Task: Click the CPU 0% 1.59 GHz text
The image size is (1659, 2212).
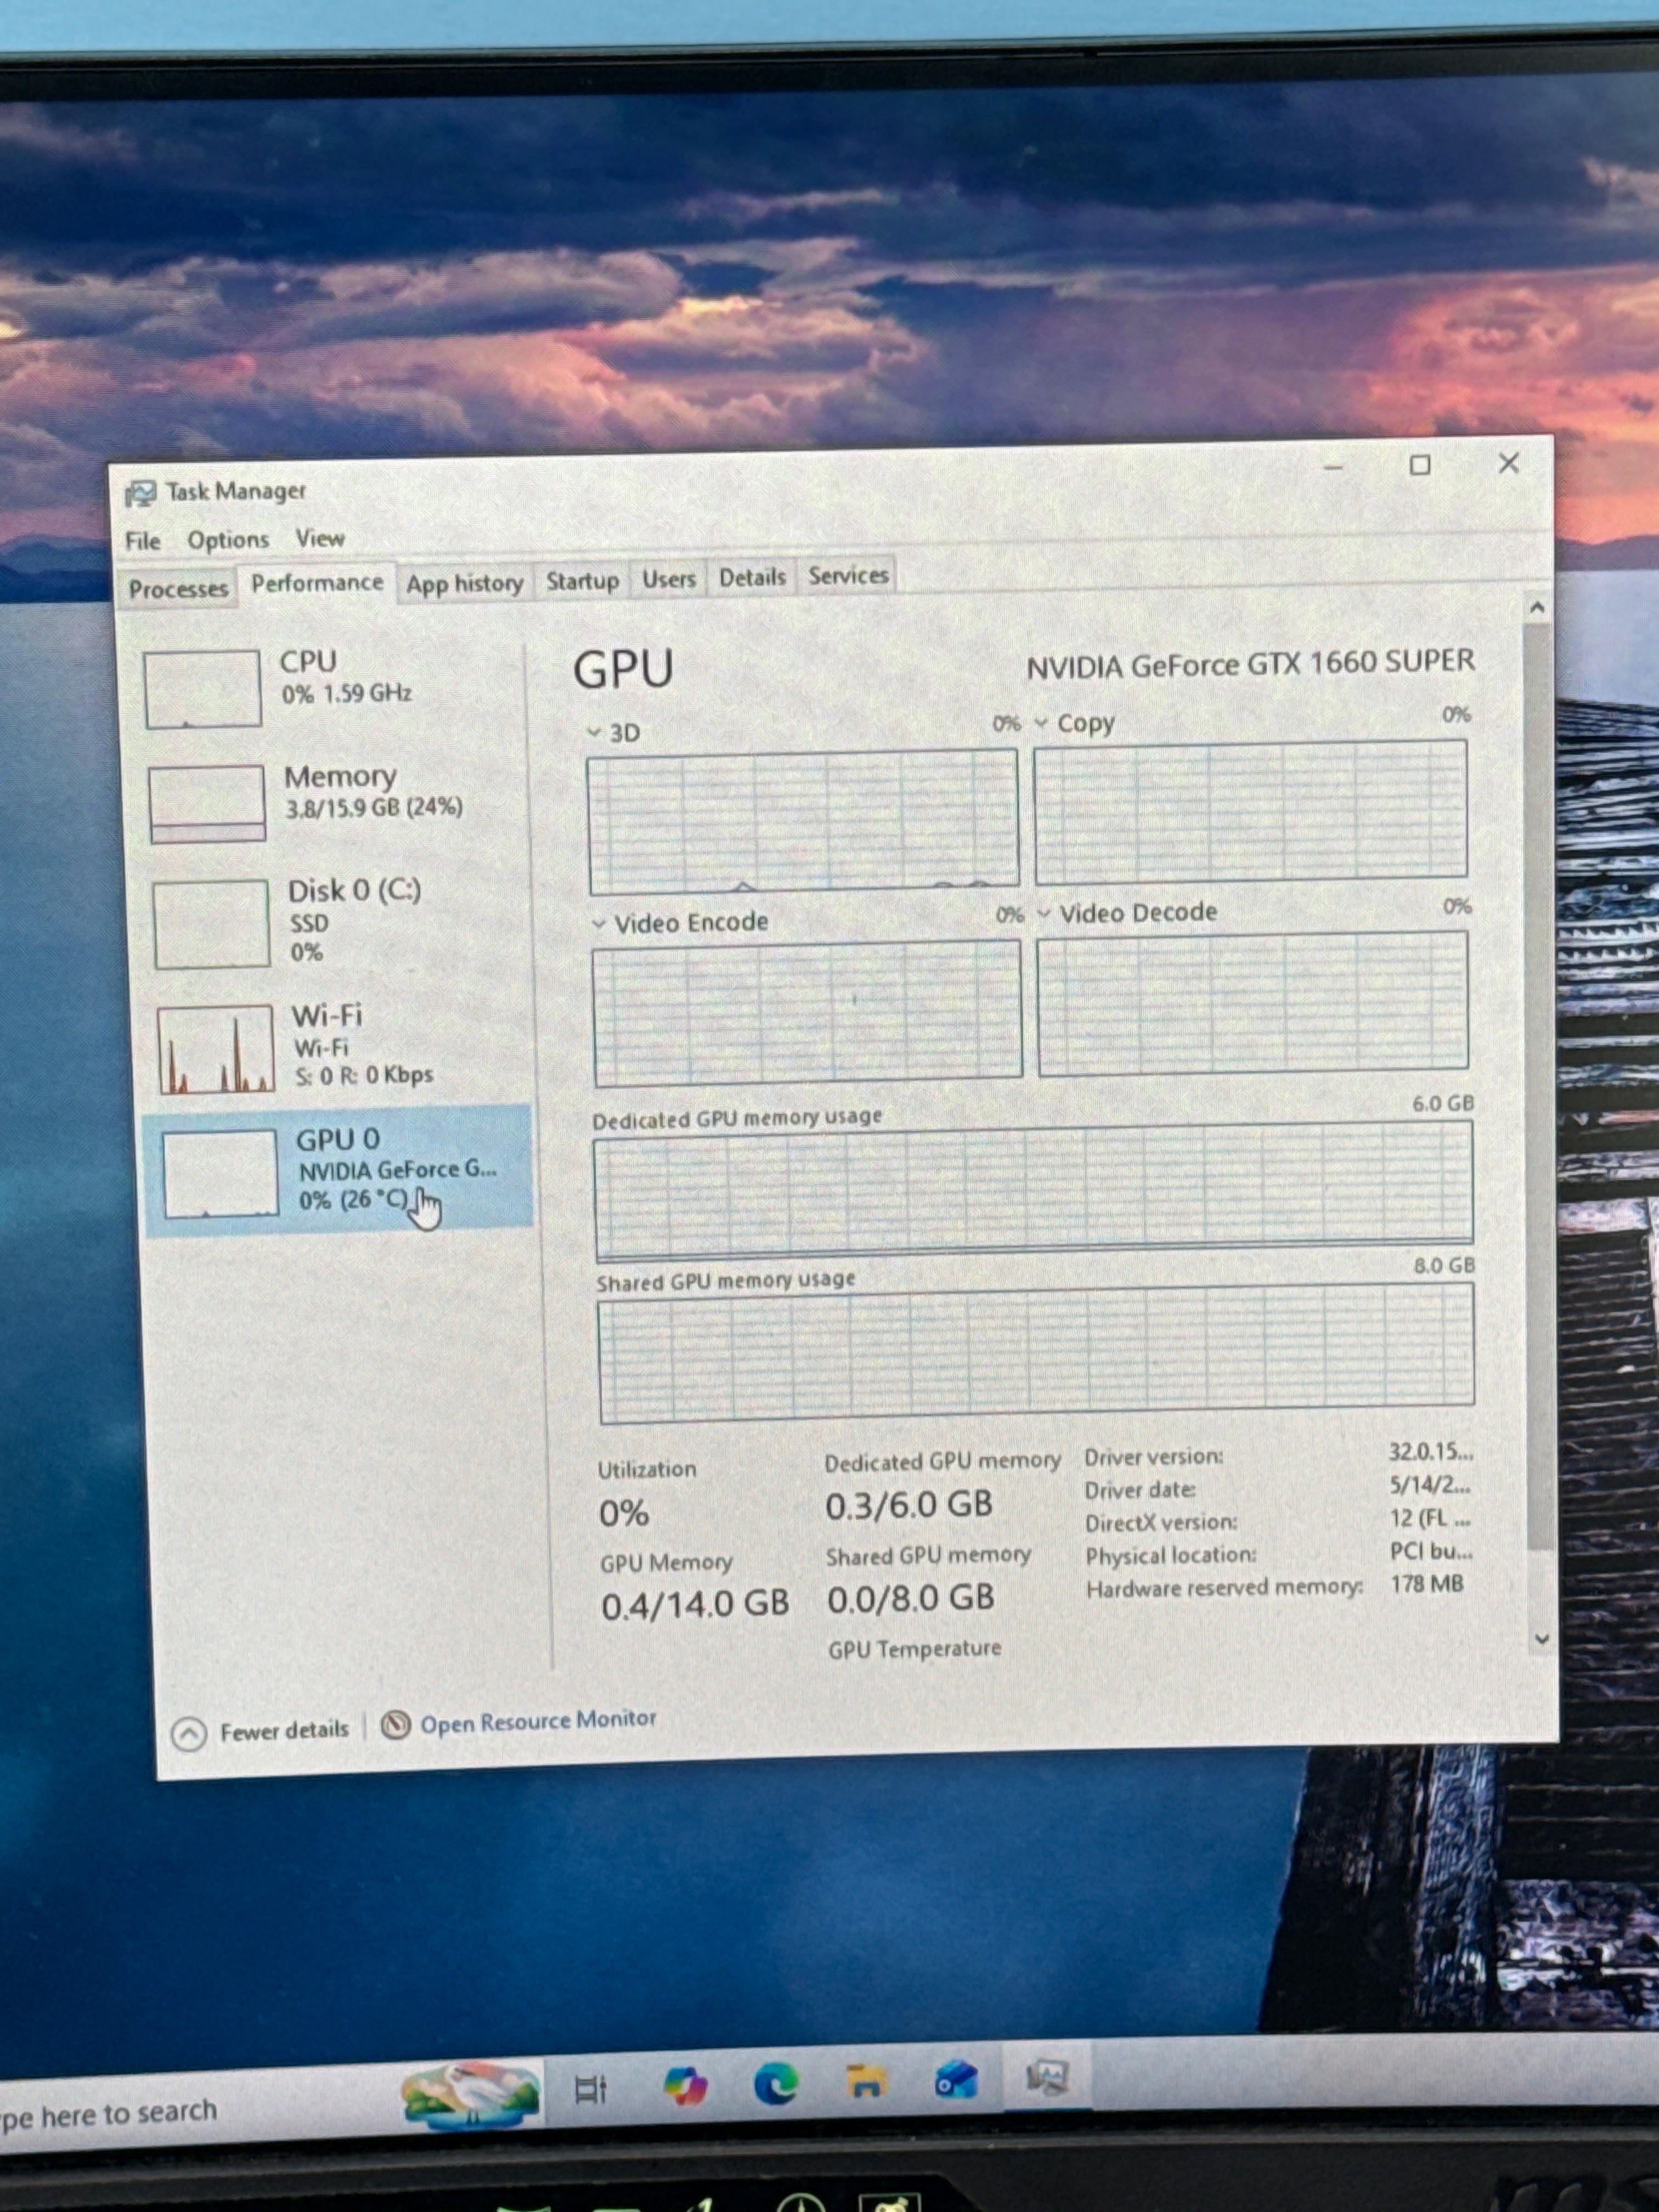Action: tap(346, 693)
